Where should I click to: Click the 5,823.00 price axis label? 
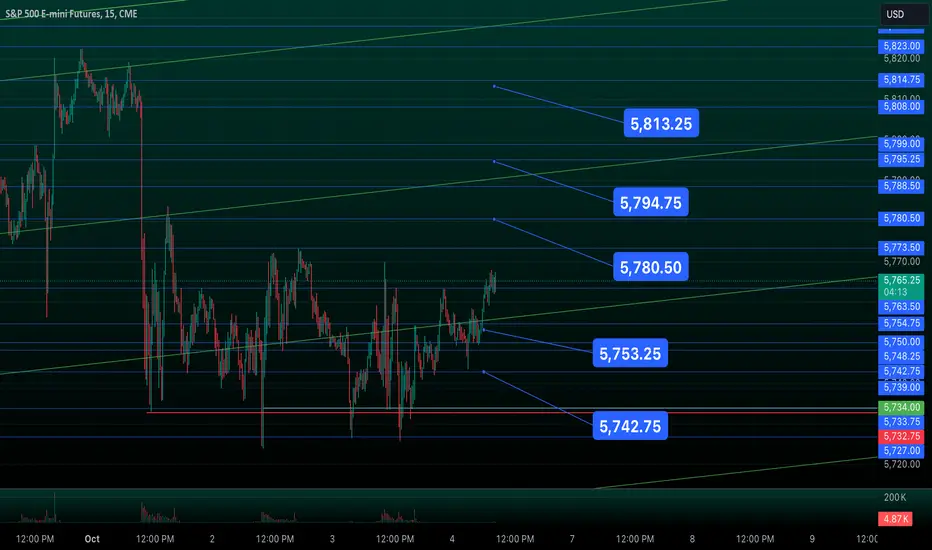(x=901, y=46)
